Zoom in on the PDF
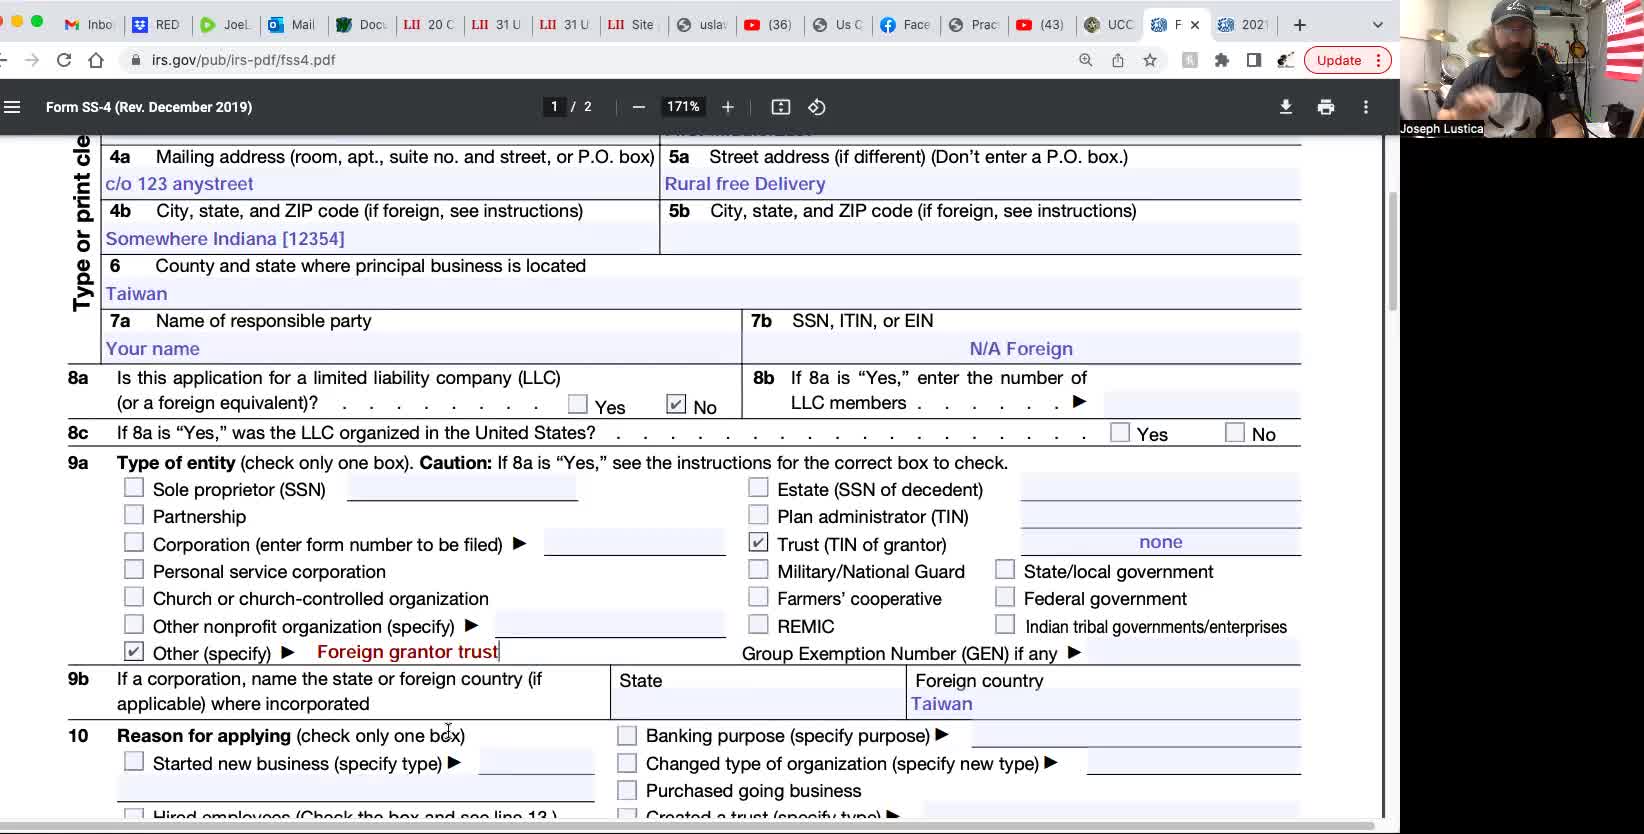Image resolution: width=1644 pixels, height=834 pixels. coord(728,107)
